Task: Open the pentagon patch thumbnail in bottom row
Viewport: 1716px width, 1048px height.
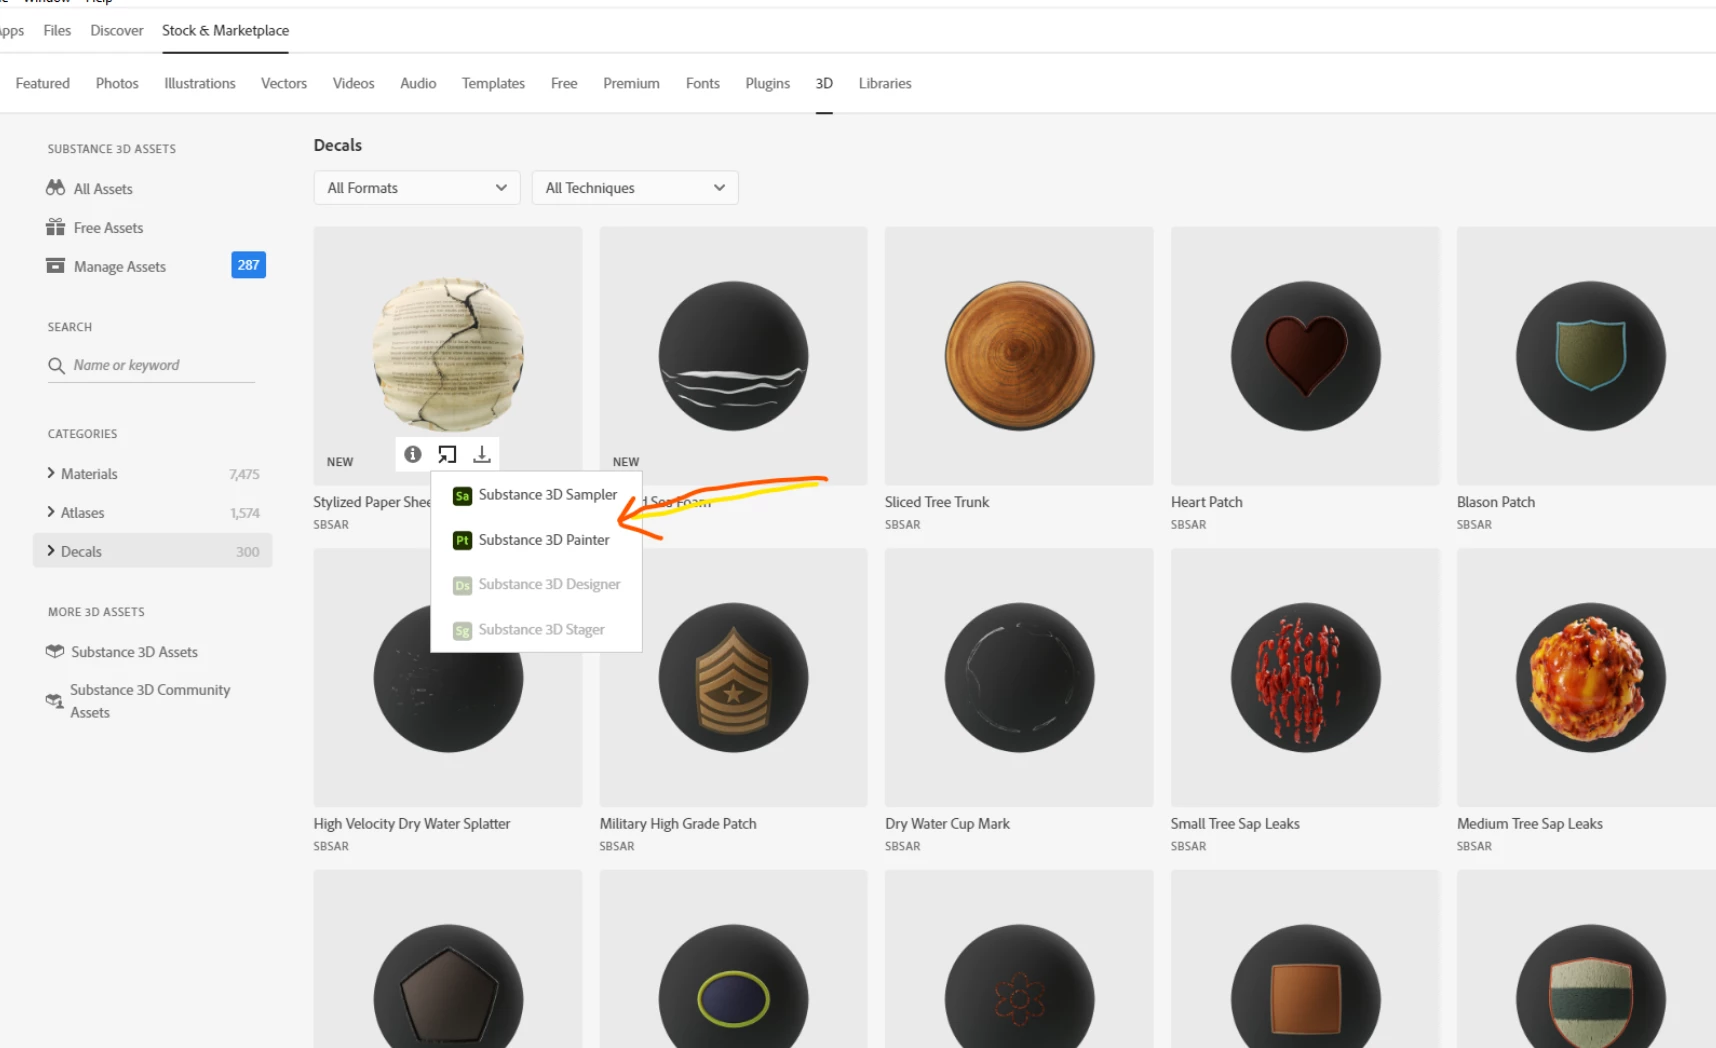Action: (448, 960)
